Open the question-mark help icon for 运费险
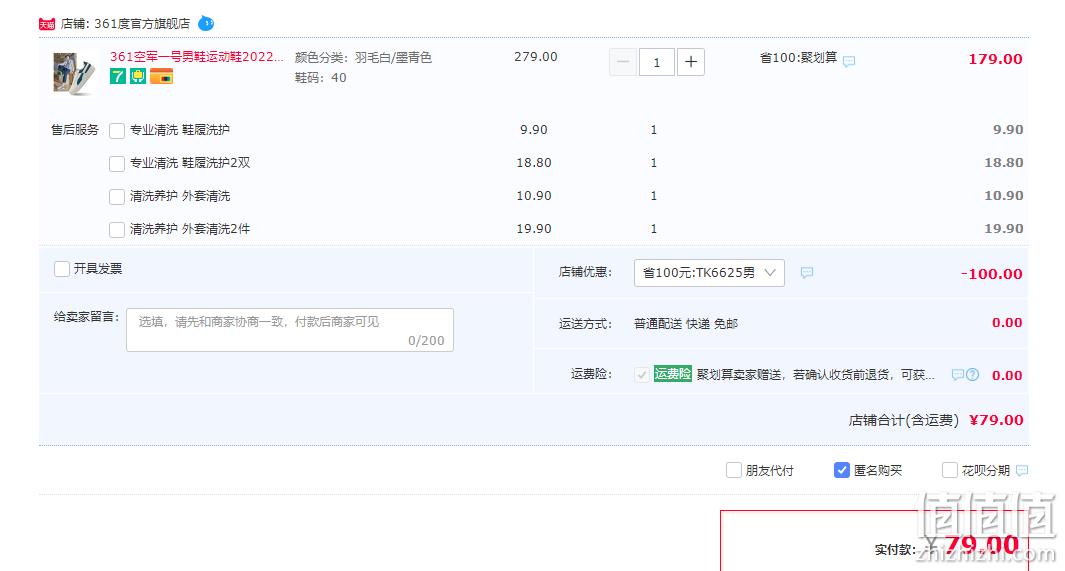Screen dimensions: 1065x571 point(973,375)
